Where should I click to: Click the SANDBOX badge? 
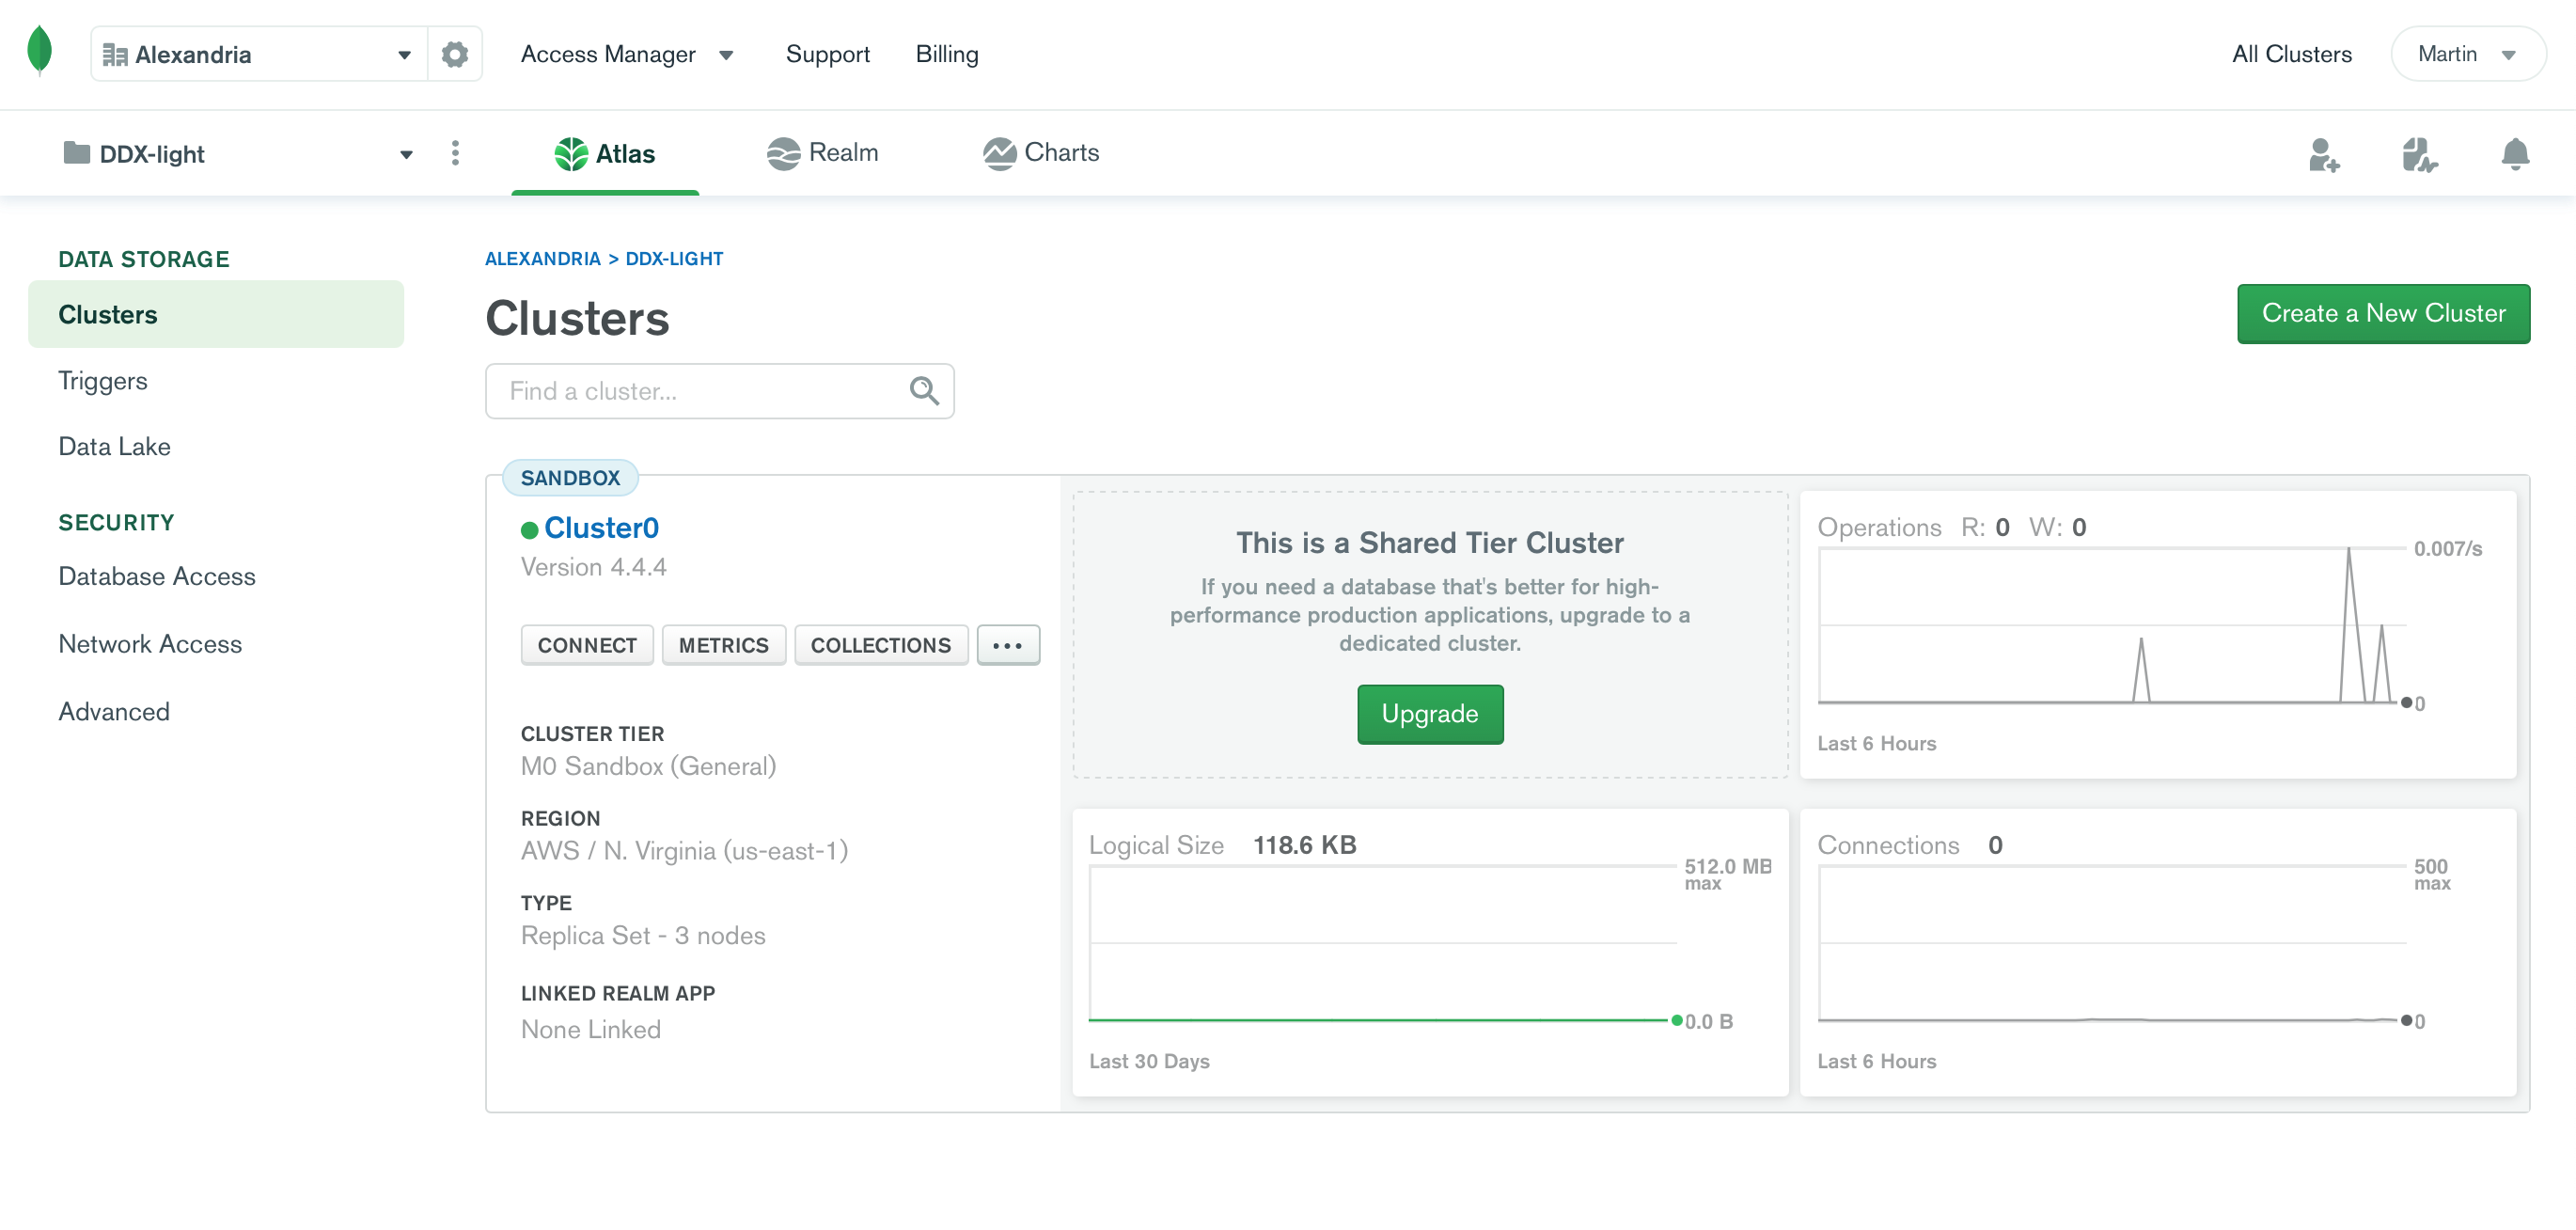pos(570,478)
